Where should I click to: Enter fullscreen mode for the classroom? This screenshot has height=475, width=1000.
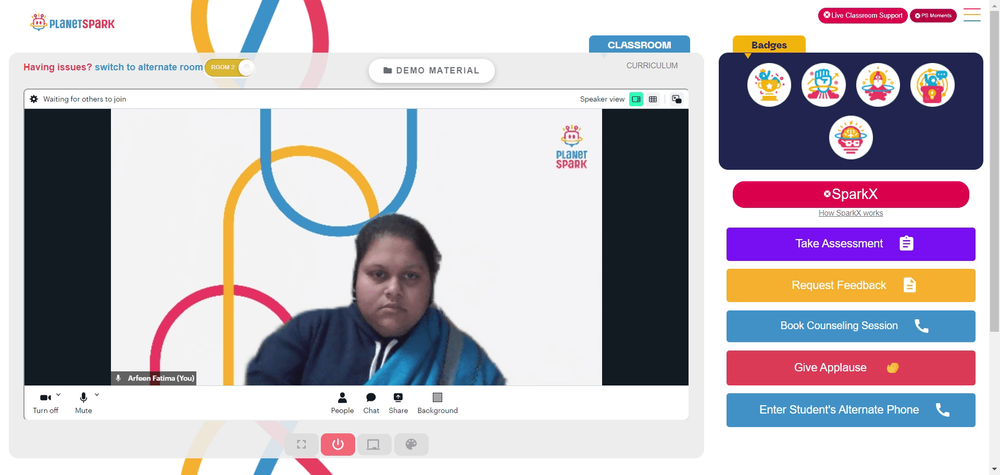coord(302,444)
